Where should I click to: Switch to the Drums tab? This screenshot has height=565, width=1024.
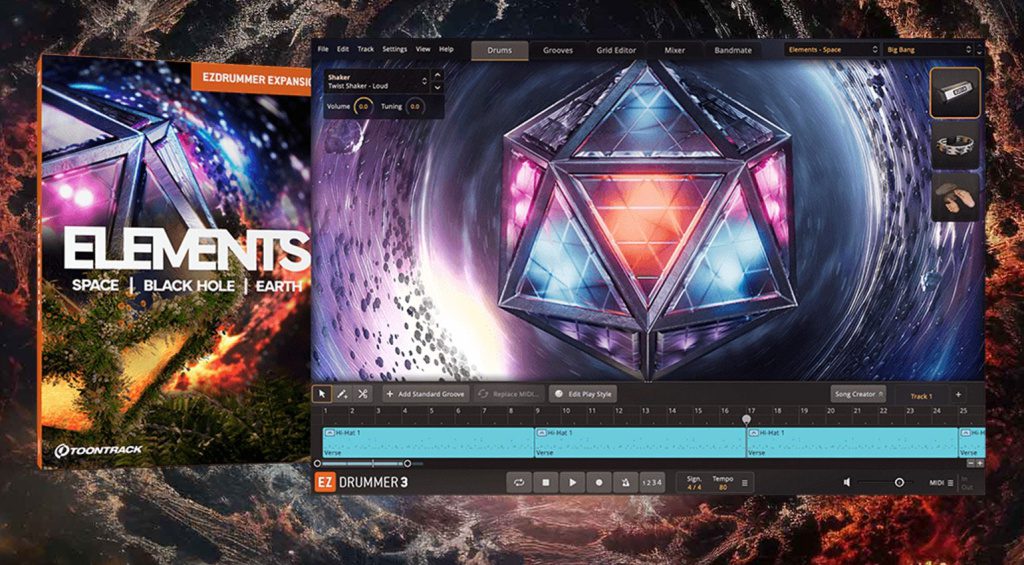point(500,50)
